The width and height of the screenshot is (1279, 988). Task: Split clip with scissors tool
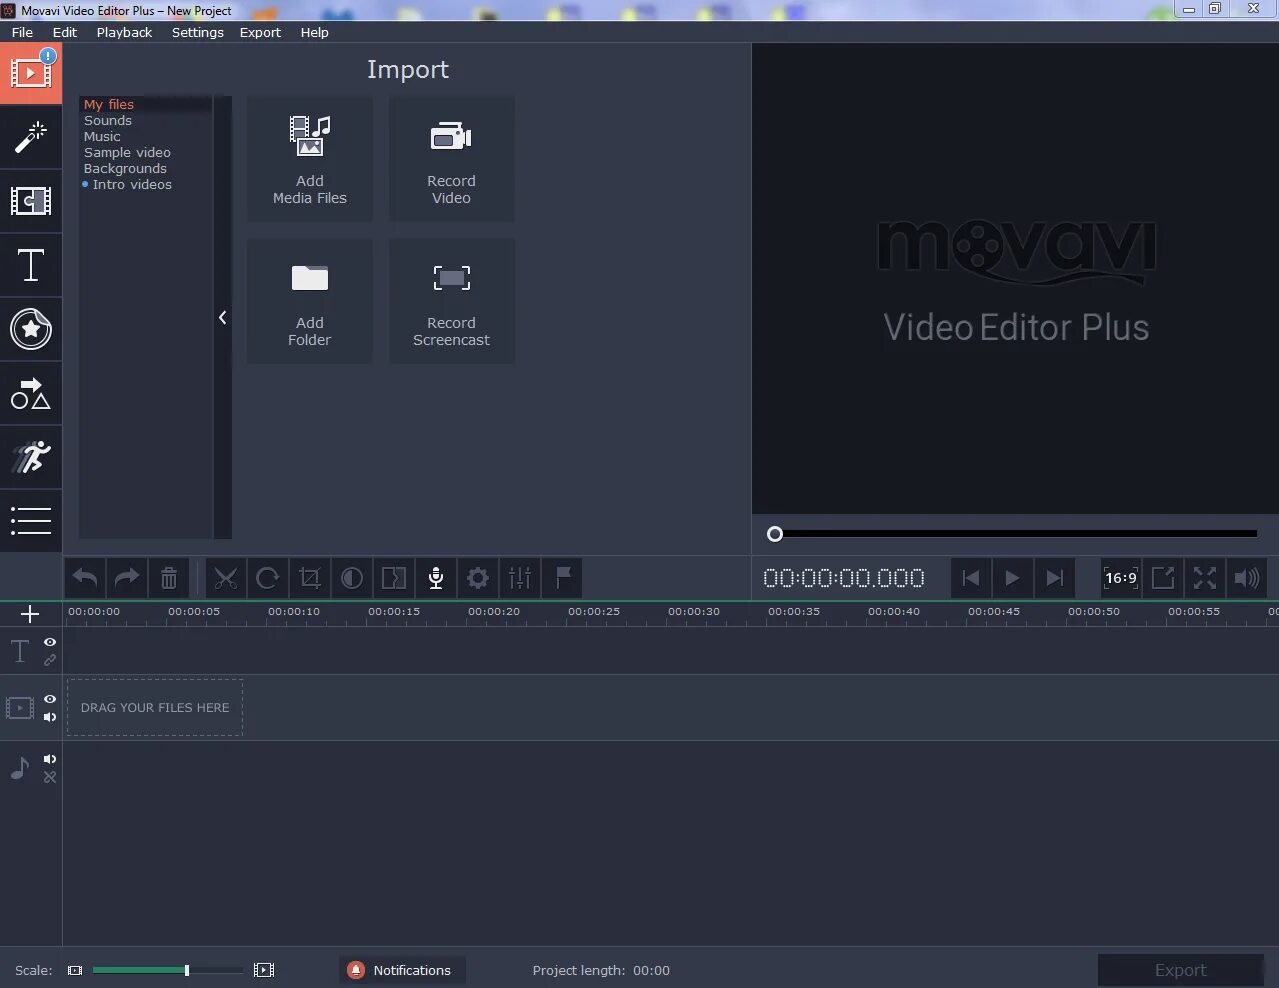226,578
